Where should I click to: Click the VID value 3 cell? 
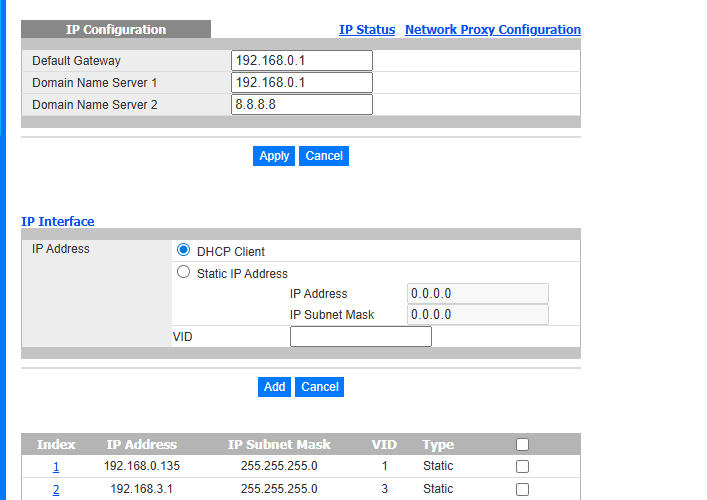pos(384,489)
